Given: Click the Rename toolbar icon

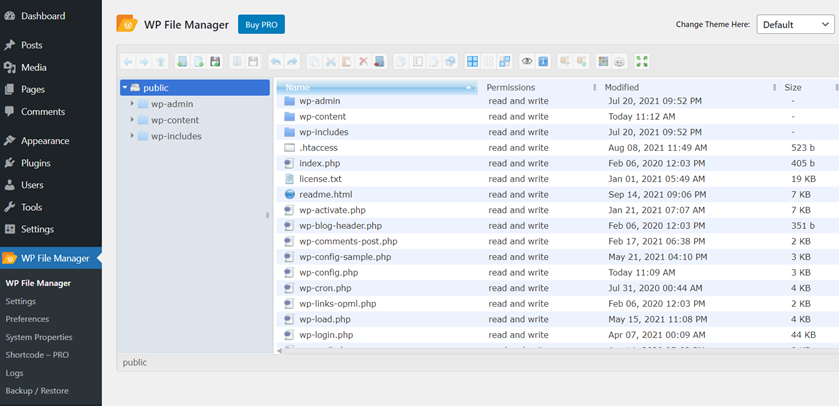Looking at the screenshot, I should (x=417, y=62).
